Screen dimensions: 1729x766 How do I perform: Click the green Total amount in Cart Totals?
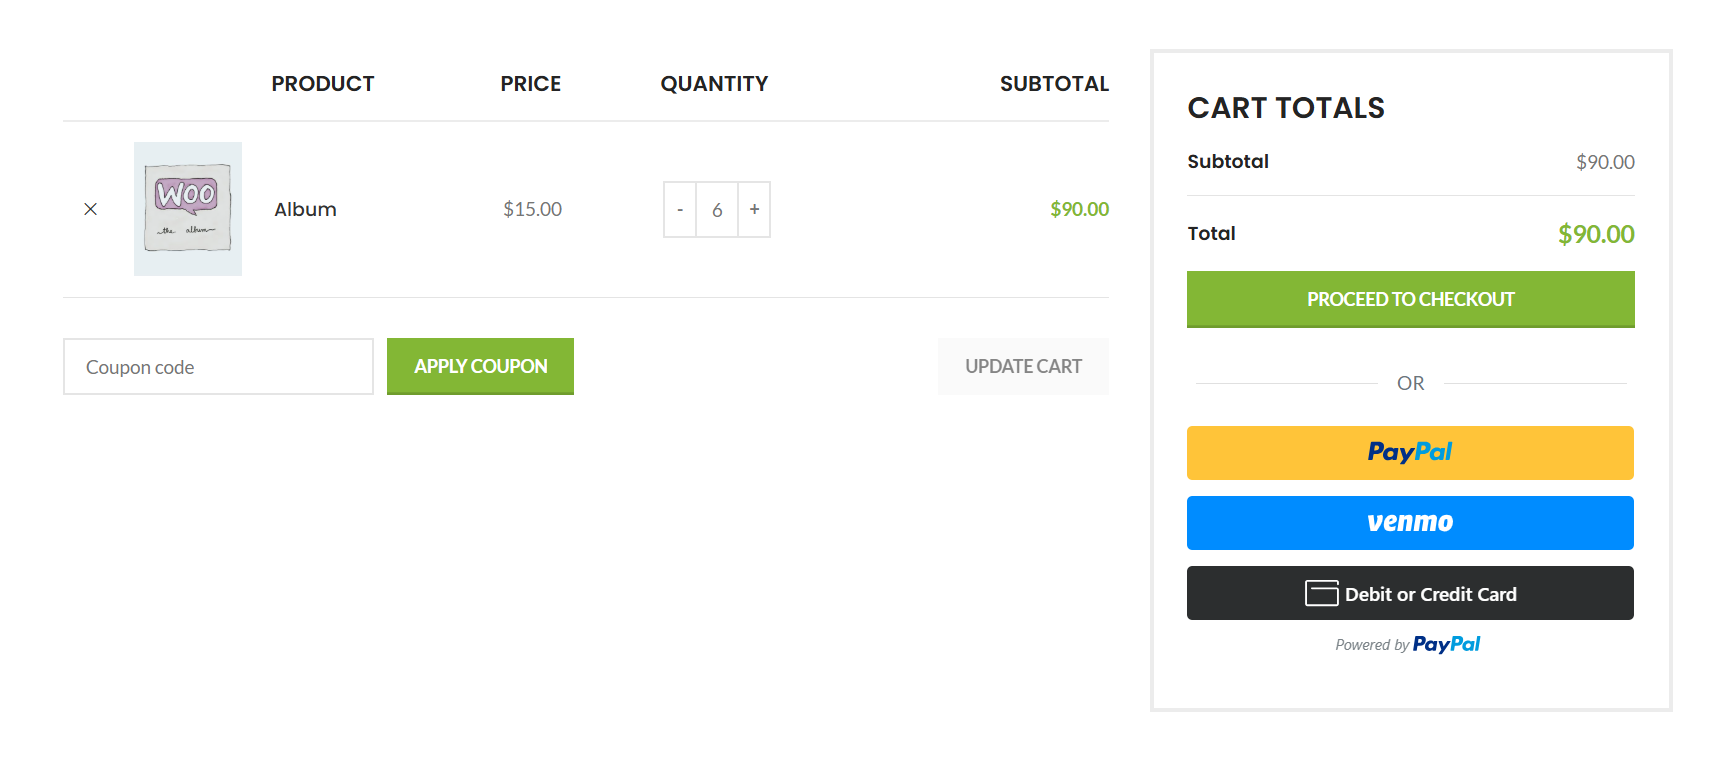click(1596, 234)
